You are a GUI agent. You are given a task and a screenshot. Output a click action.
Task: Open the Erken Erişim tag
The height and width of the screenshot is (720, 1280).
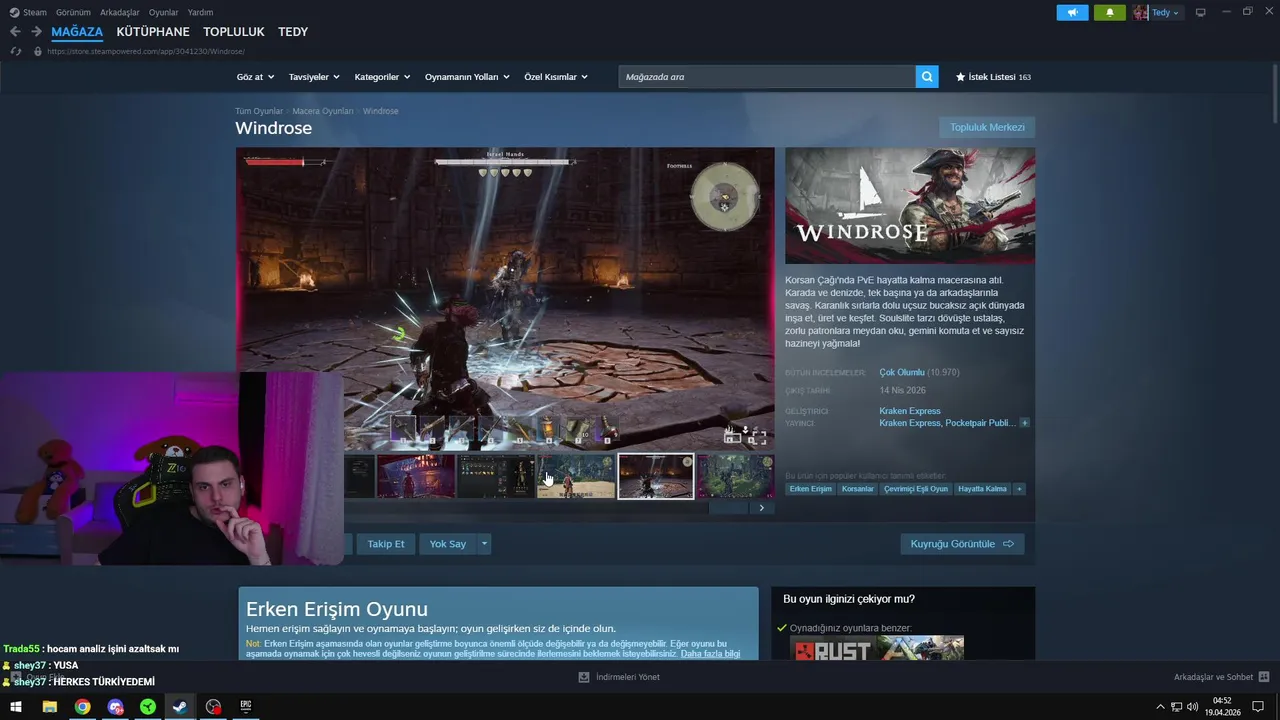(x=810, y=489)
